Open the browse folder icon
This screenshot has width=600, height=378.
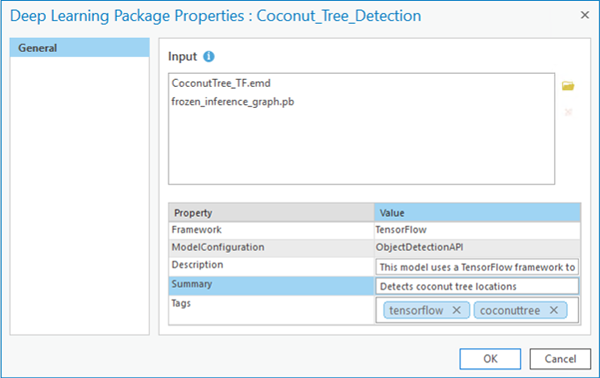(568, 86)
